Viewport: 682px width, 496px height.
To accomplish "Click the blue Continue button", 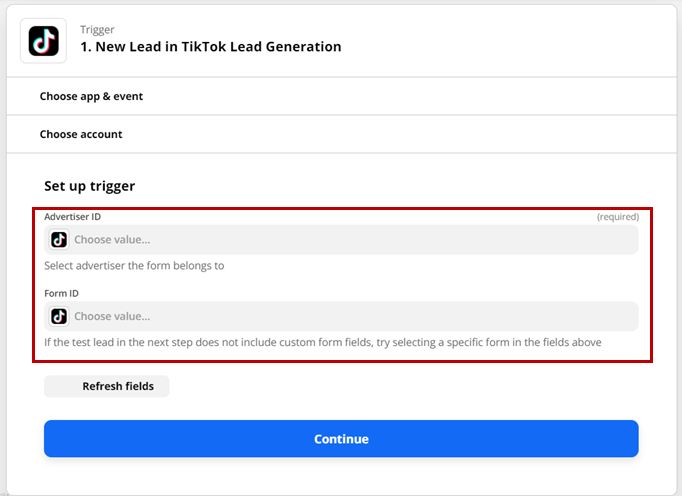I will pos(341,439).
